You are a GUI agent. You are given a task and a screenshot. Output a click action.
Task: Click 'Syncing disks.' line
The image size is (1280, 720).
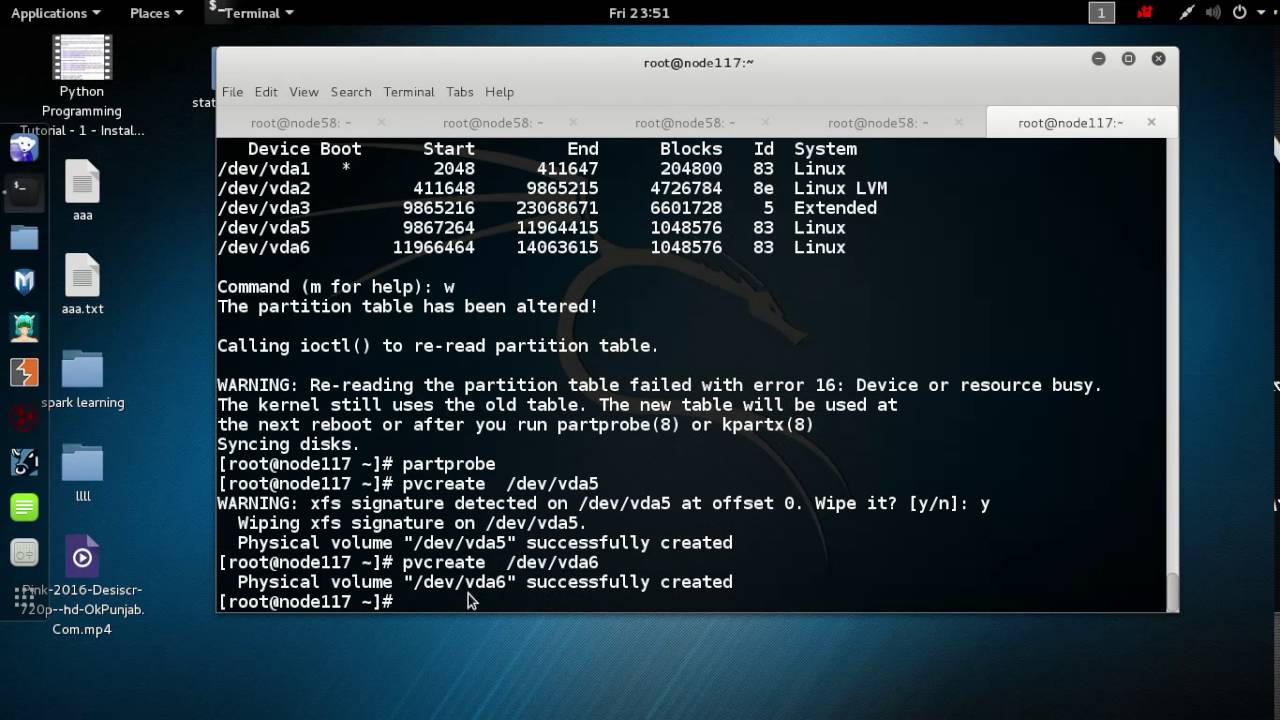pyautogui.click(x=288, y=444)
